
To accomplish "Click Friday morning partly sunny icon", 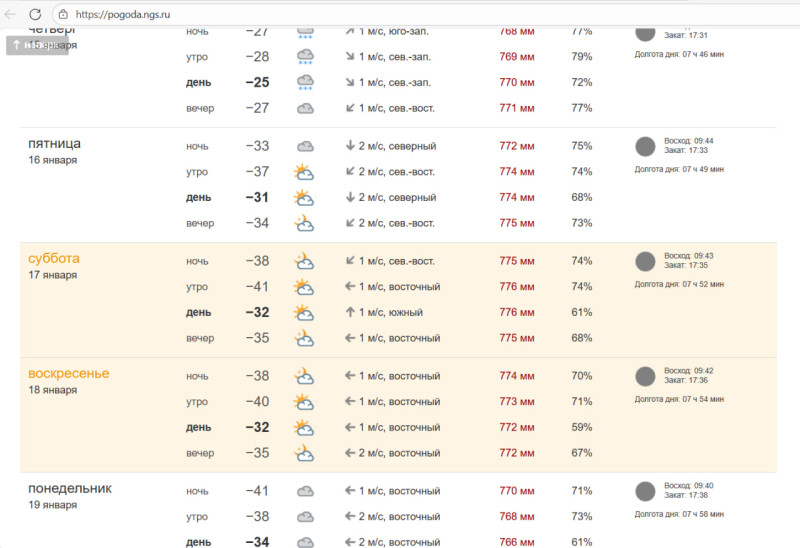I will pos(304,172).
